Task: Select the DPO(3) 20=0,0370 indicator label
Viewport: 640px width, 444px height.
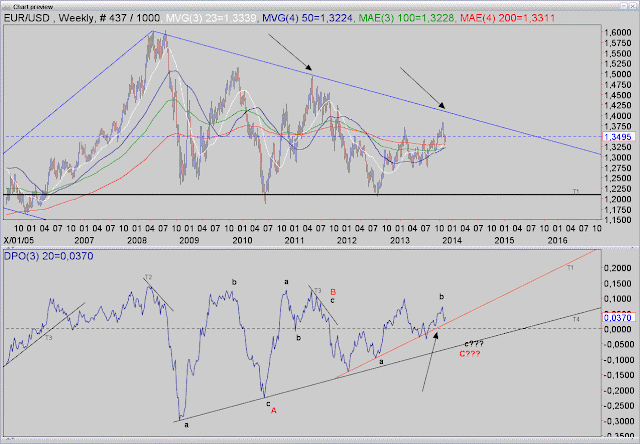Action: point(49,256)
